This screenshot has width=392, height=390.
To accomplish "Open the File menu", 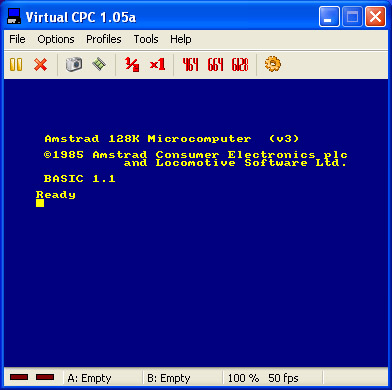I will tap(17, 39).
